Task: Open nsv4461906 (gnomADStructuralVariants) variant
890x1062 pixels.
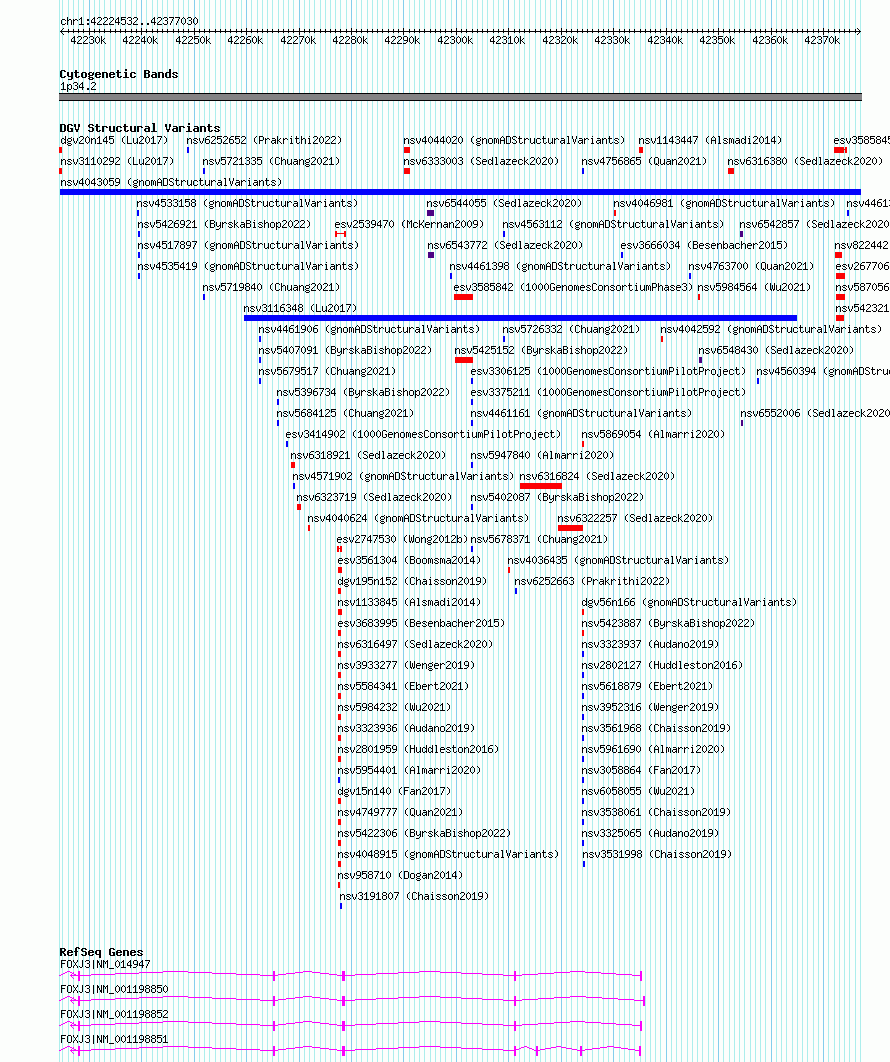Action: [x=369, y=329]
